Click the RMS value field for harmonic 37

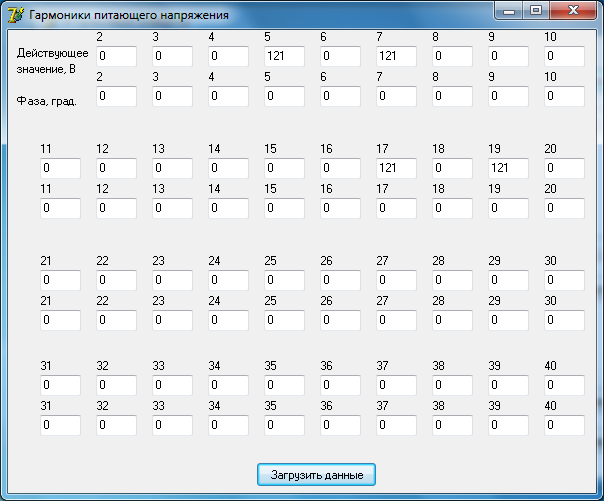396,385
